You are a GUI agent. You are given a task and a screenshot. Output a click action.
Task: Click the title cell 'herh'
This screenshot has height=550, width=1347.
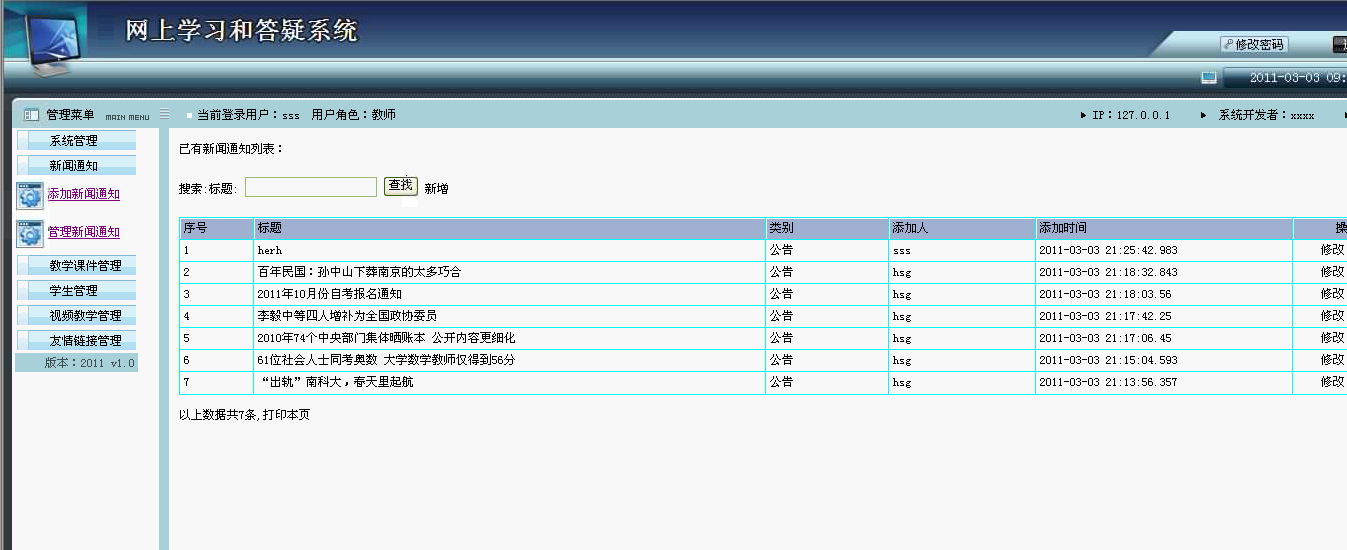pyautogui.click(x=270, y=250)
